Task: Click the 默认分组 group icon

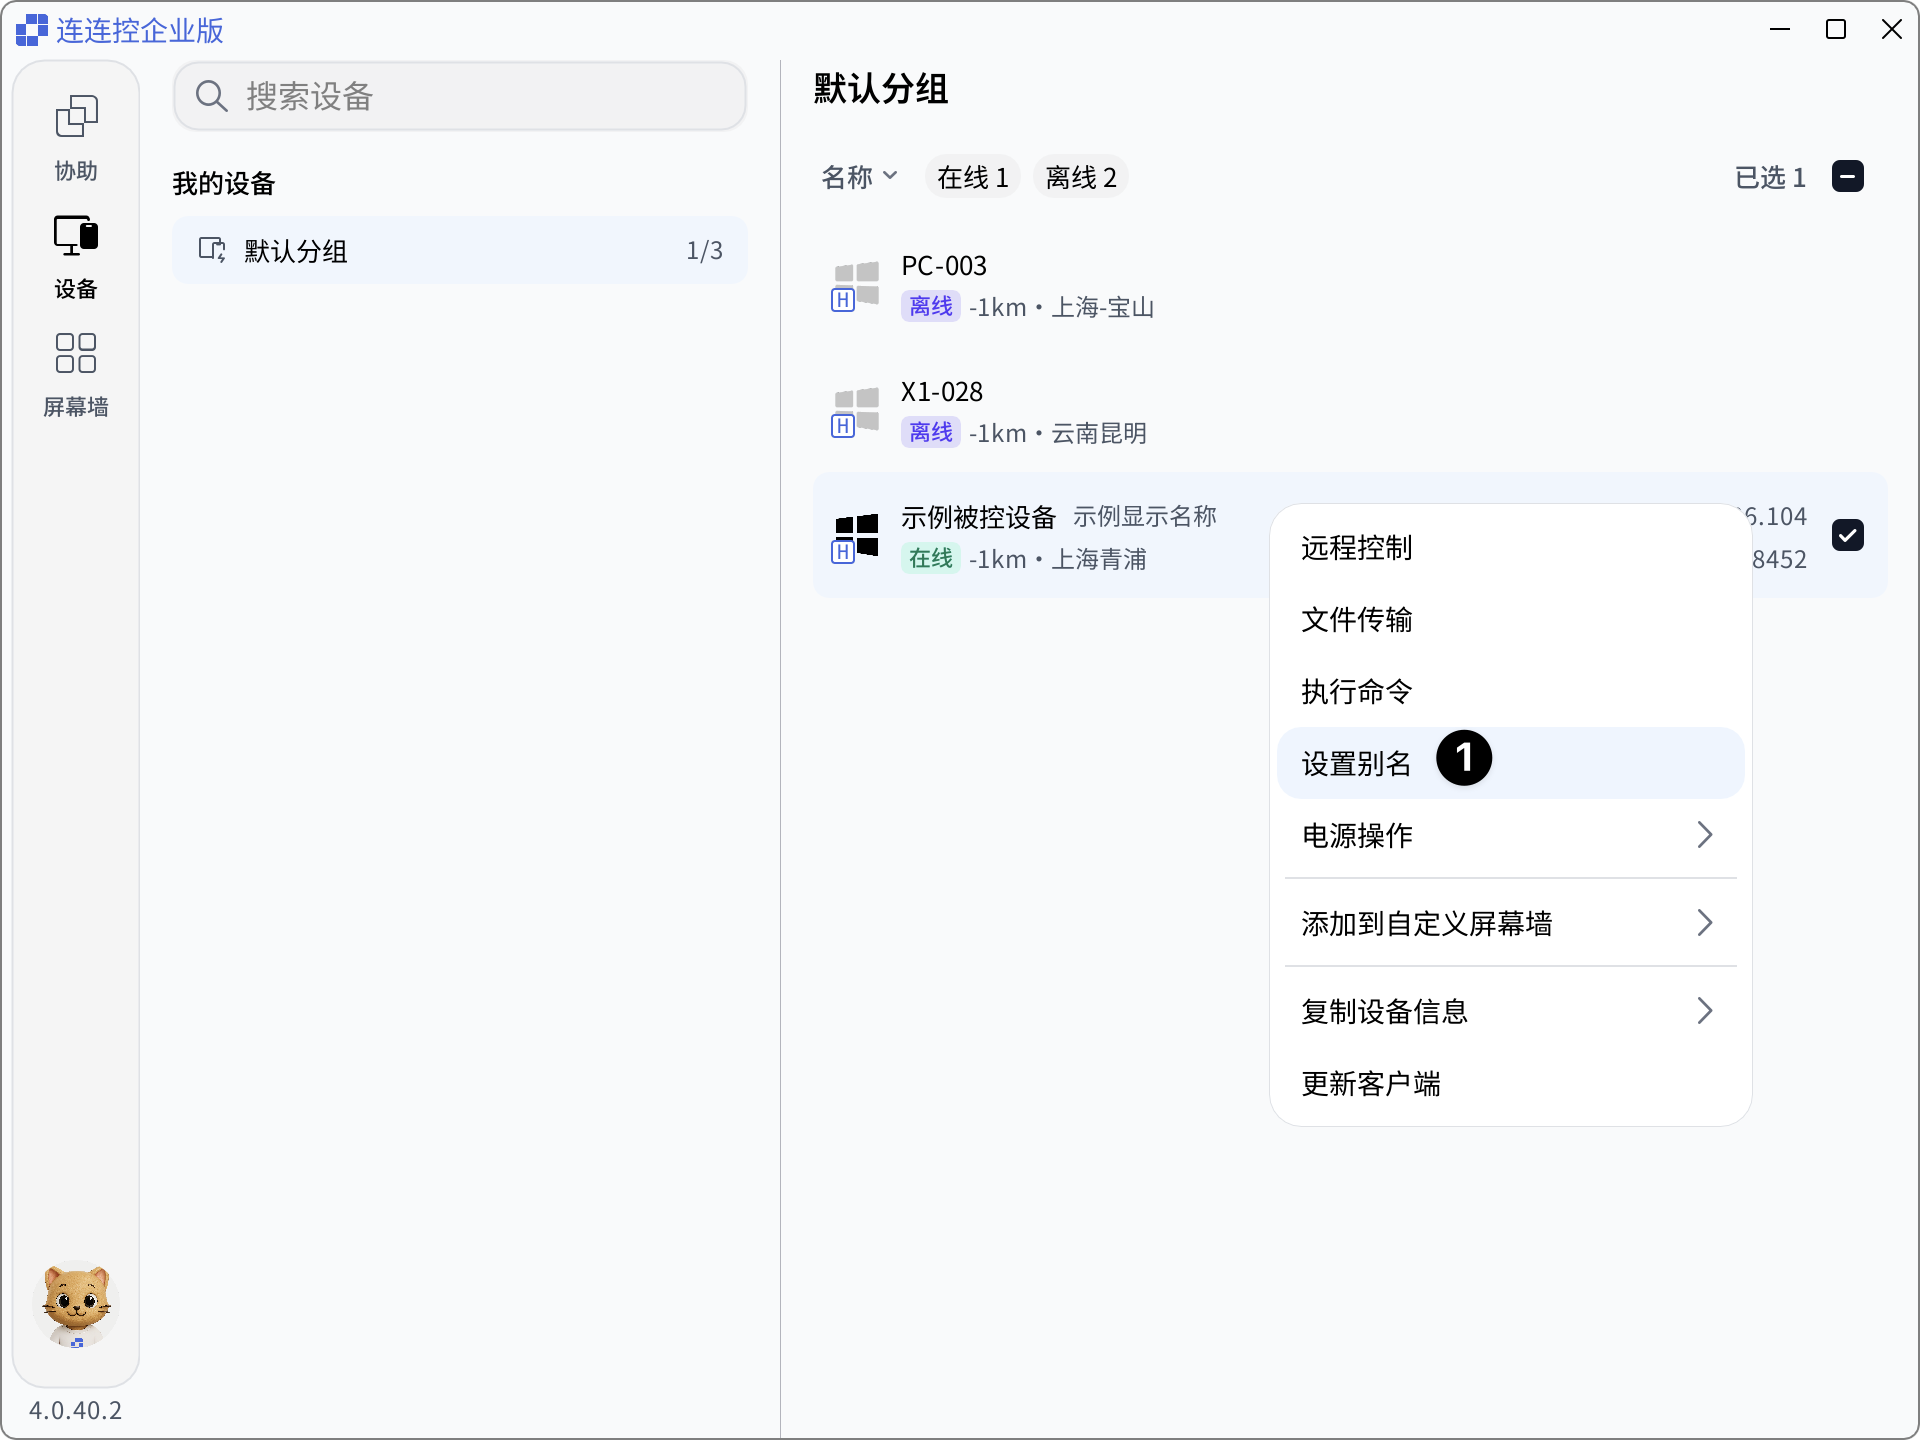Action: 212,250
